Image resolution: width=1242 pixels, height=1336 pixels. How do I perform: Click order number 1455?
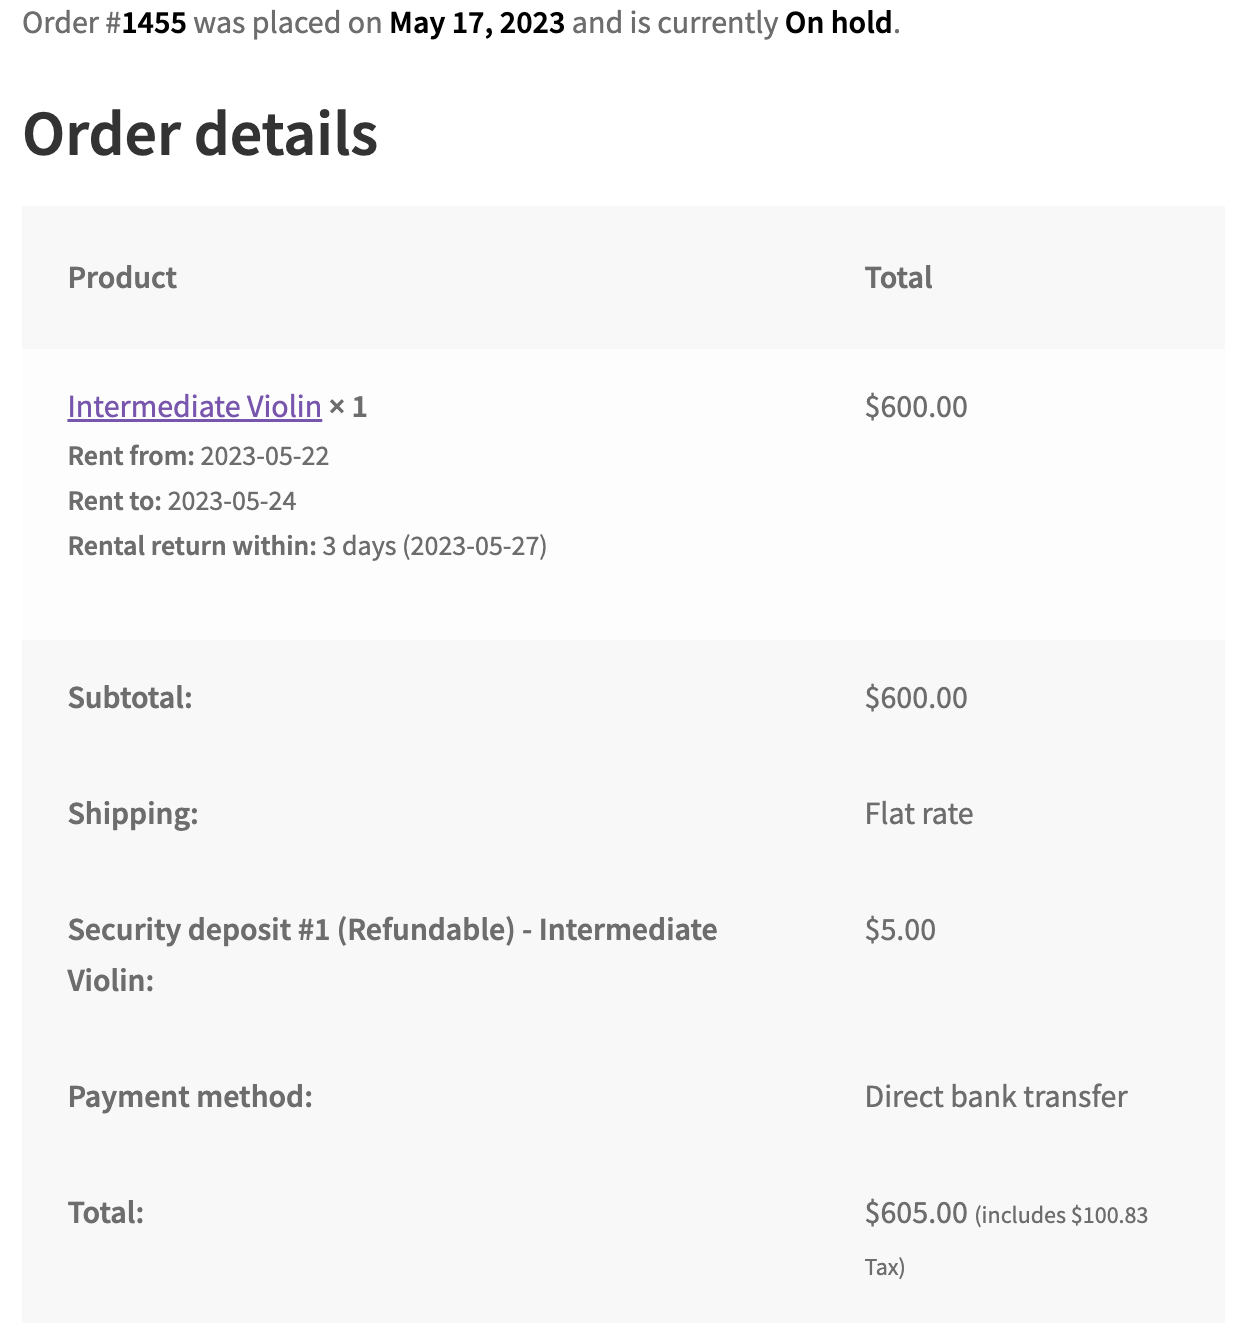(x=154, y=22)
